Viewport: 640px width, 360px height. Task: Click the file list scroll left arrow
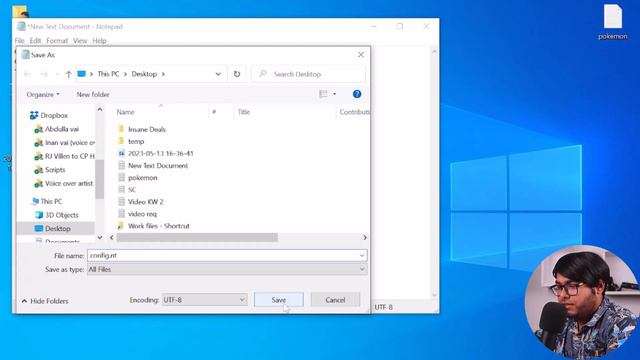coord(111,237)
